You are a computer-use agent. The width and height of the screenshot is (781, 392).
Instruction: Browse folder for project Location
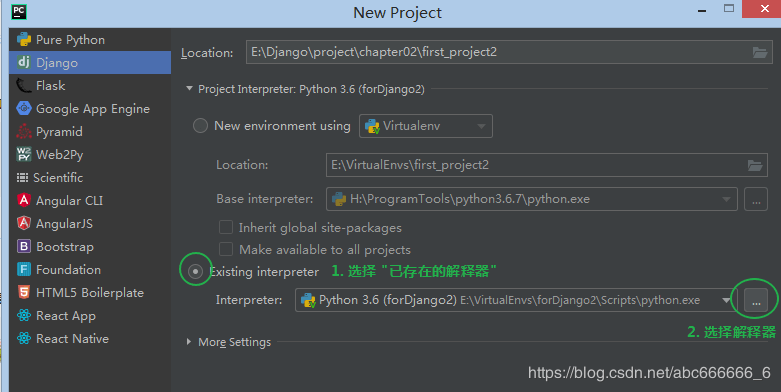point(760,52)
